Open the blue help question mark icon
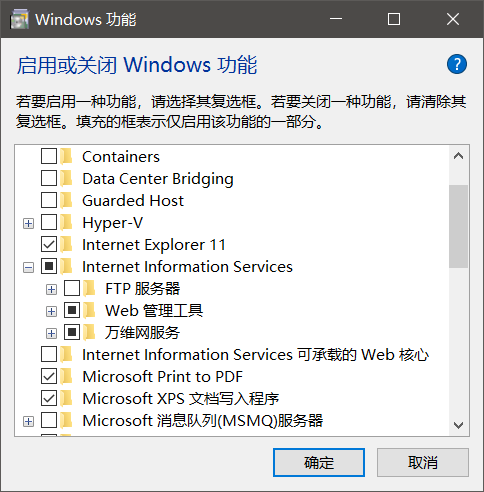Image resolution: width=484 pixels, height=492 pixels. 457,64
